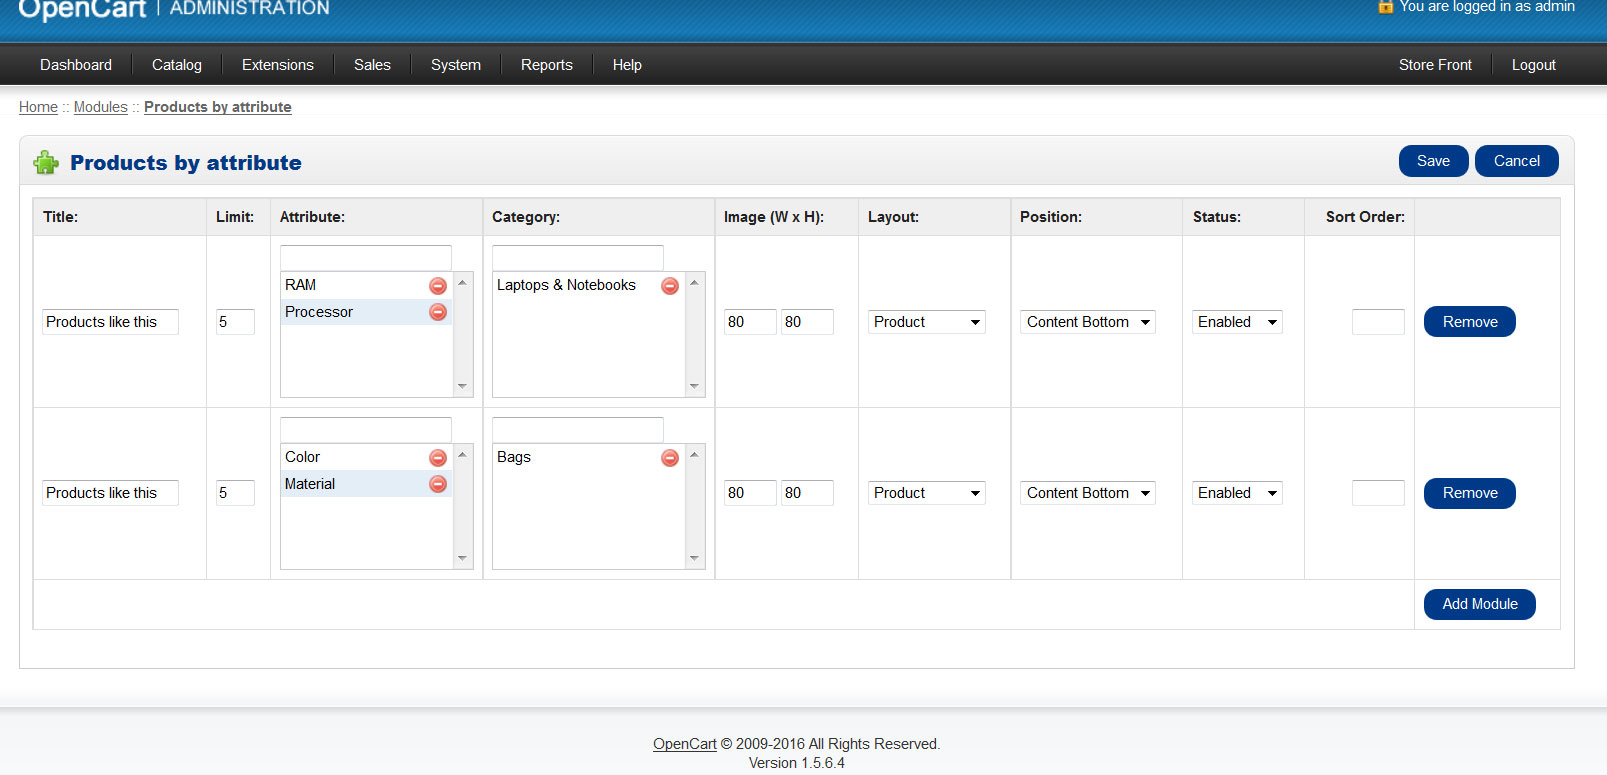
Task: Open the OpenCart footer link
Action: (685, 744)
